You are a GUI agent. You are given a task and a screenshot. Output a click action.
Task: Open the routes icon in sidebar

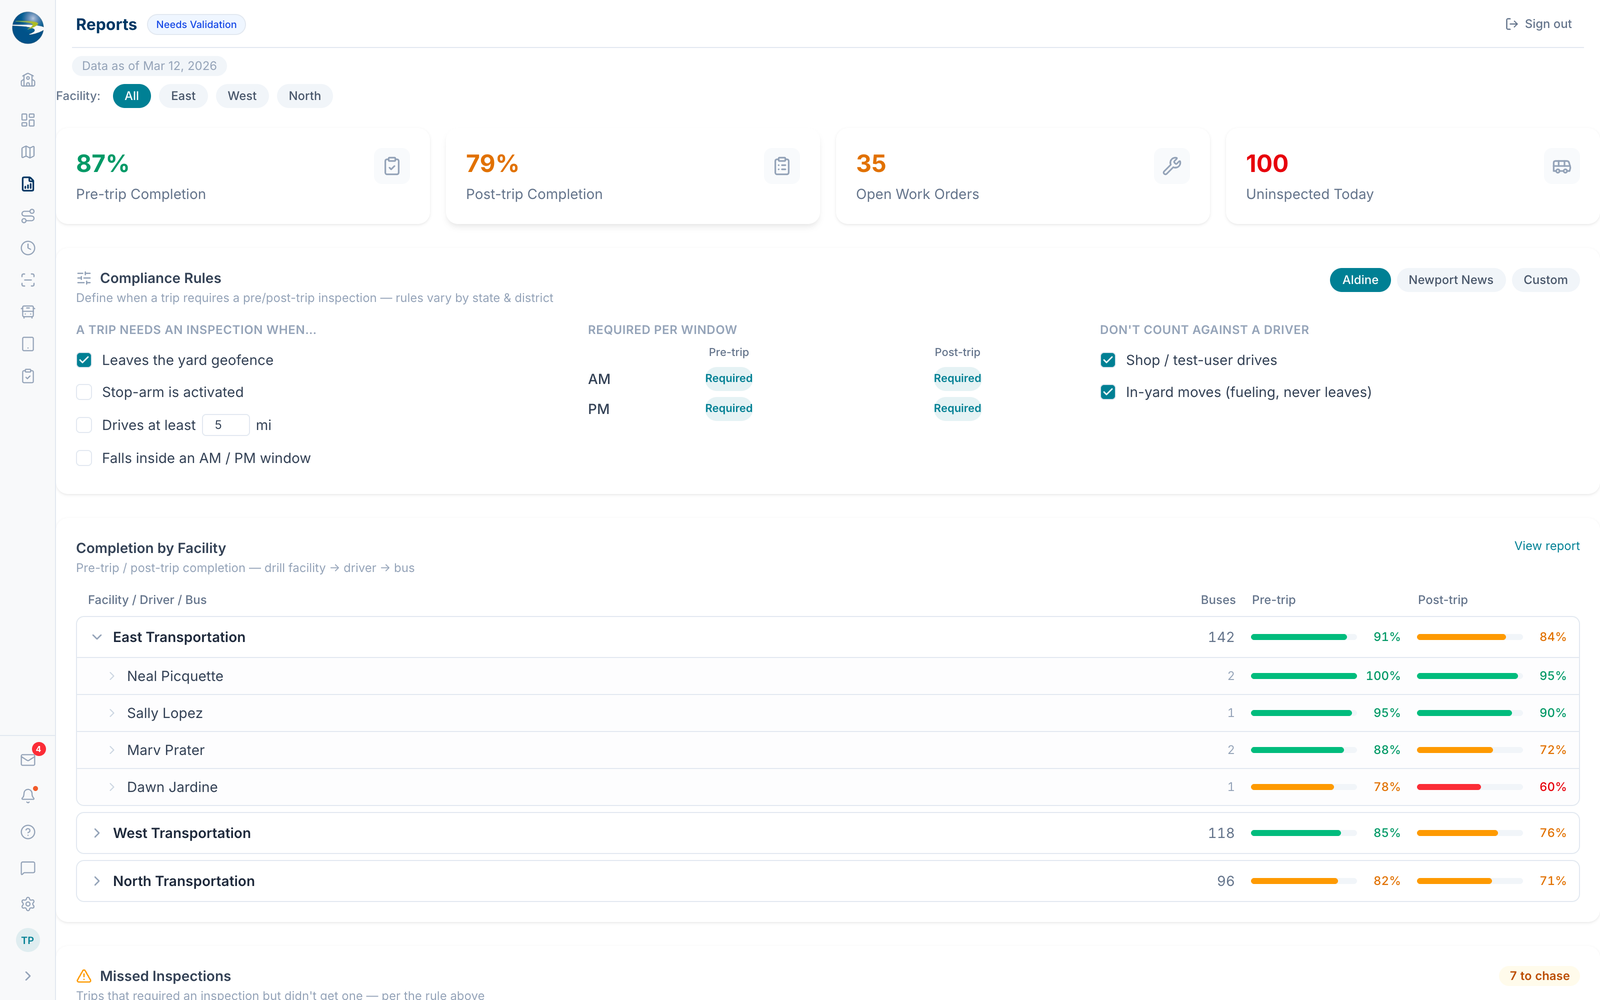(28, 216)
